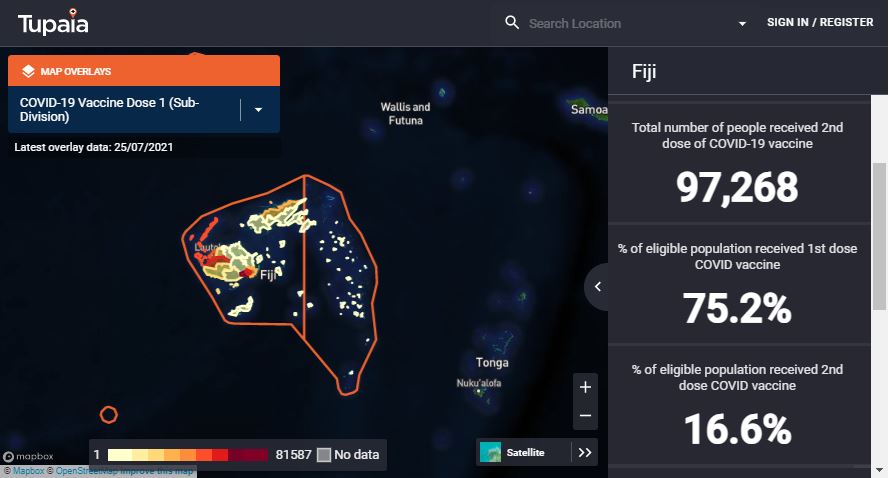
Task: Click the 16.6% second dose value
Action: [x=737, y=429]
